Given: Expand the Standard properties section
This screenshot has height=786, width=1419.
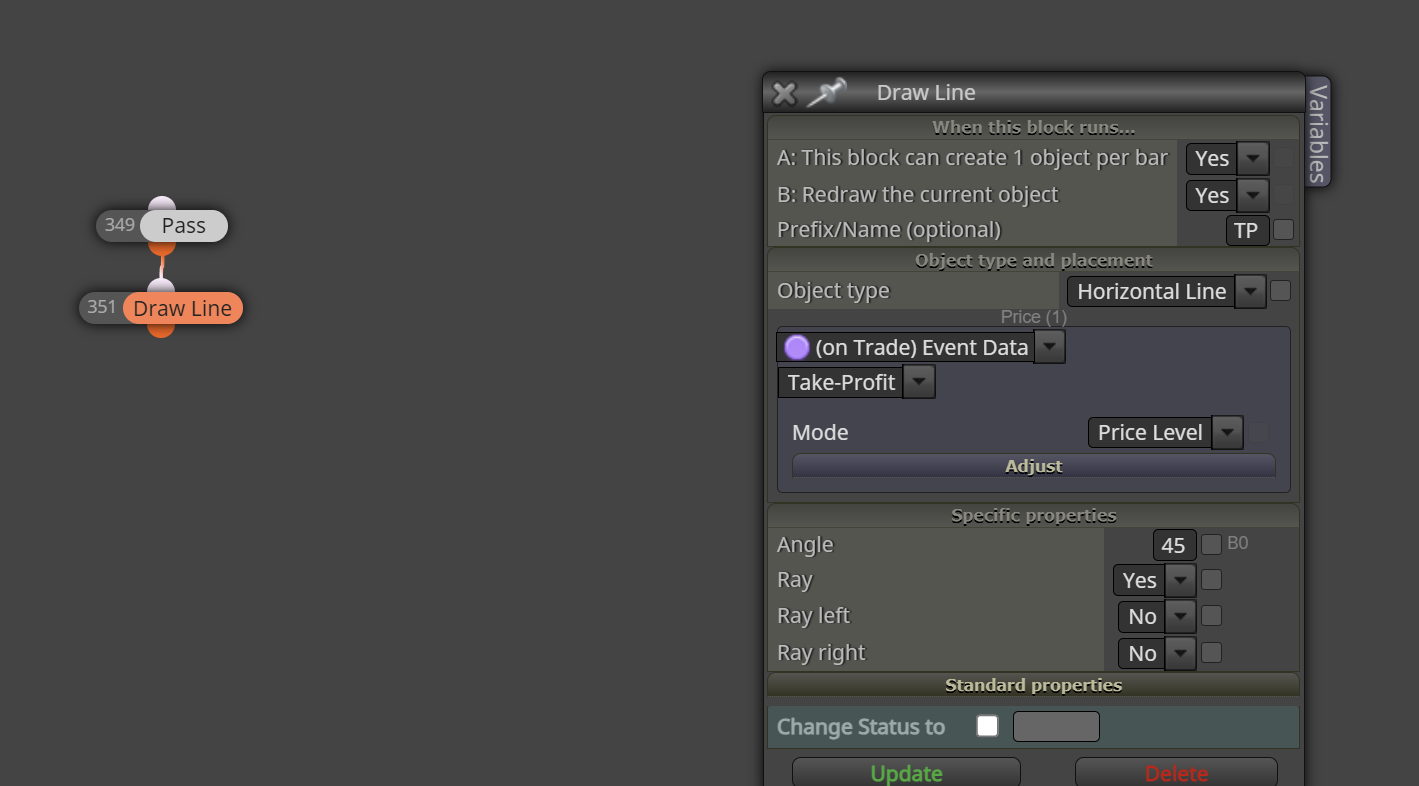Looking at the screenshot, I should coord(1033,685).
